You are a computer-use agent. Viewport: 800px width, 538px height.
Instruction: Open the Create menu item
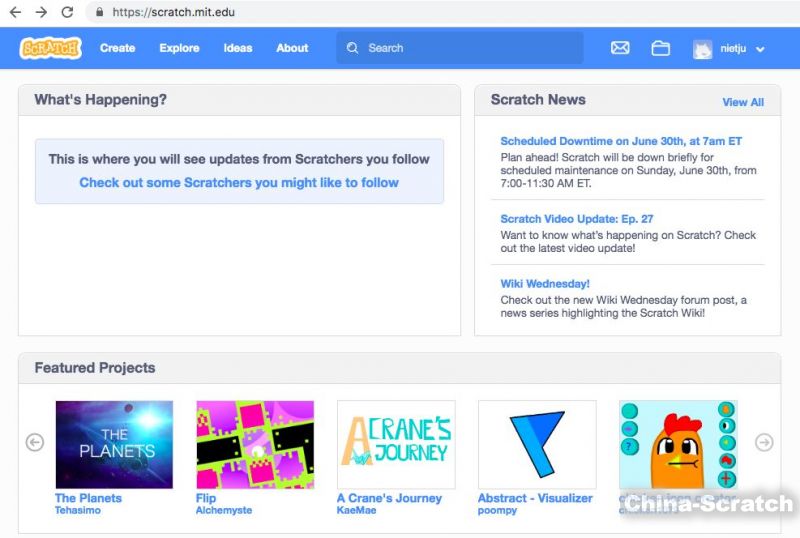(117, 48)
